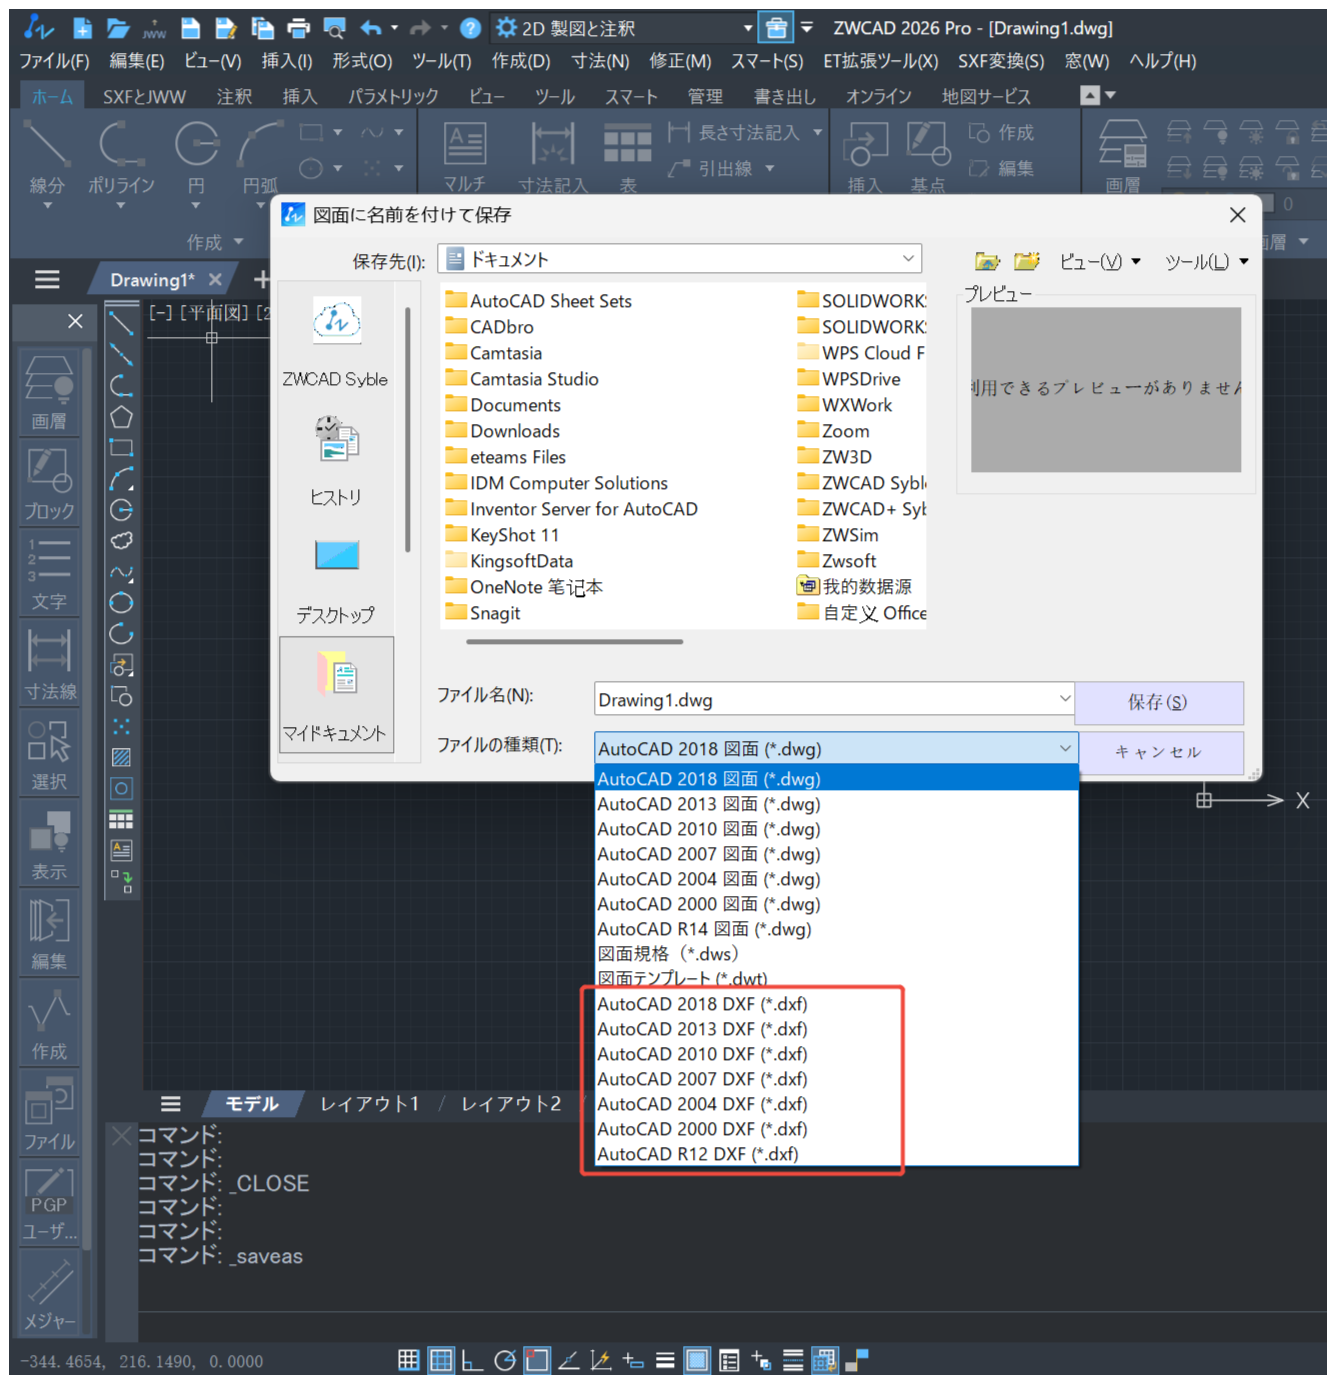Select the 寸法記入 dimension tool in ribbon
The image size is (1327, 1375).
coord(553,158)
